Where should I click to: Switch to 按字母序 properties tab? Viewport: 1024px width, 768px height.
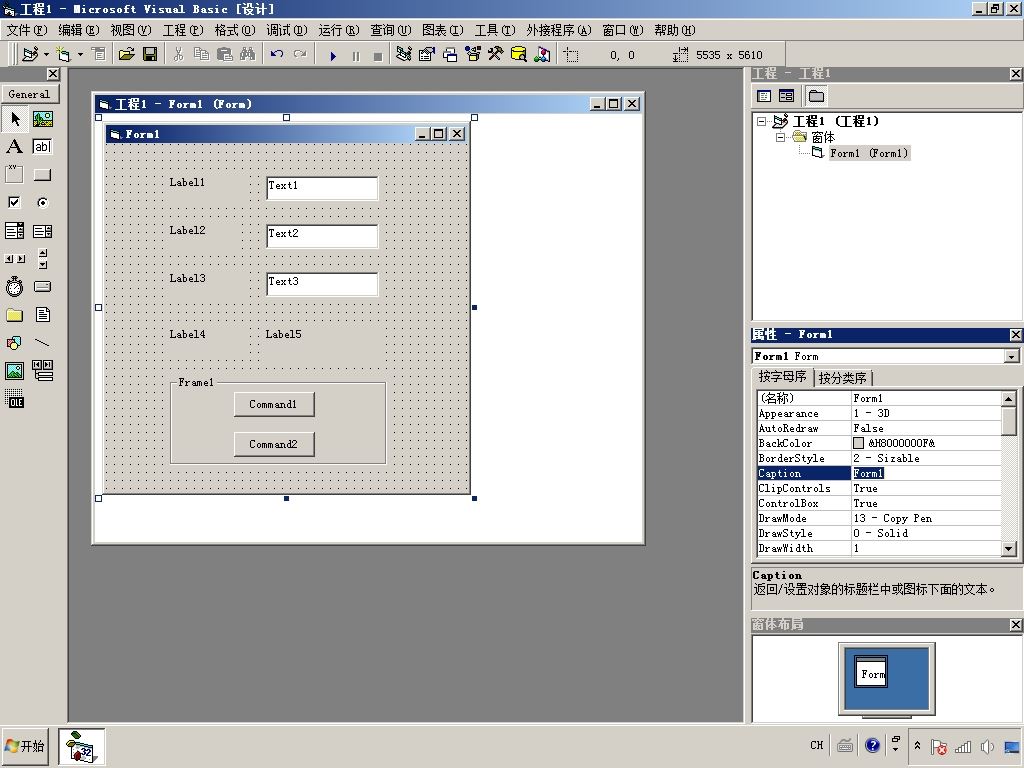(782, 377)
